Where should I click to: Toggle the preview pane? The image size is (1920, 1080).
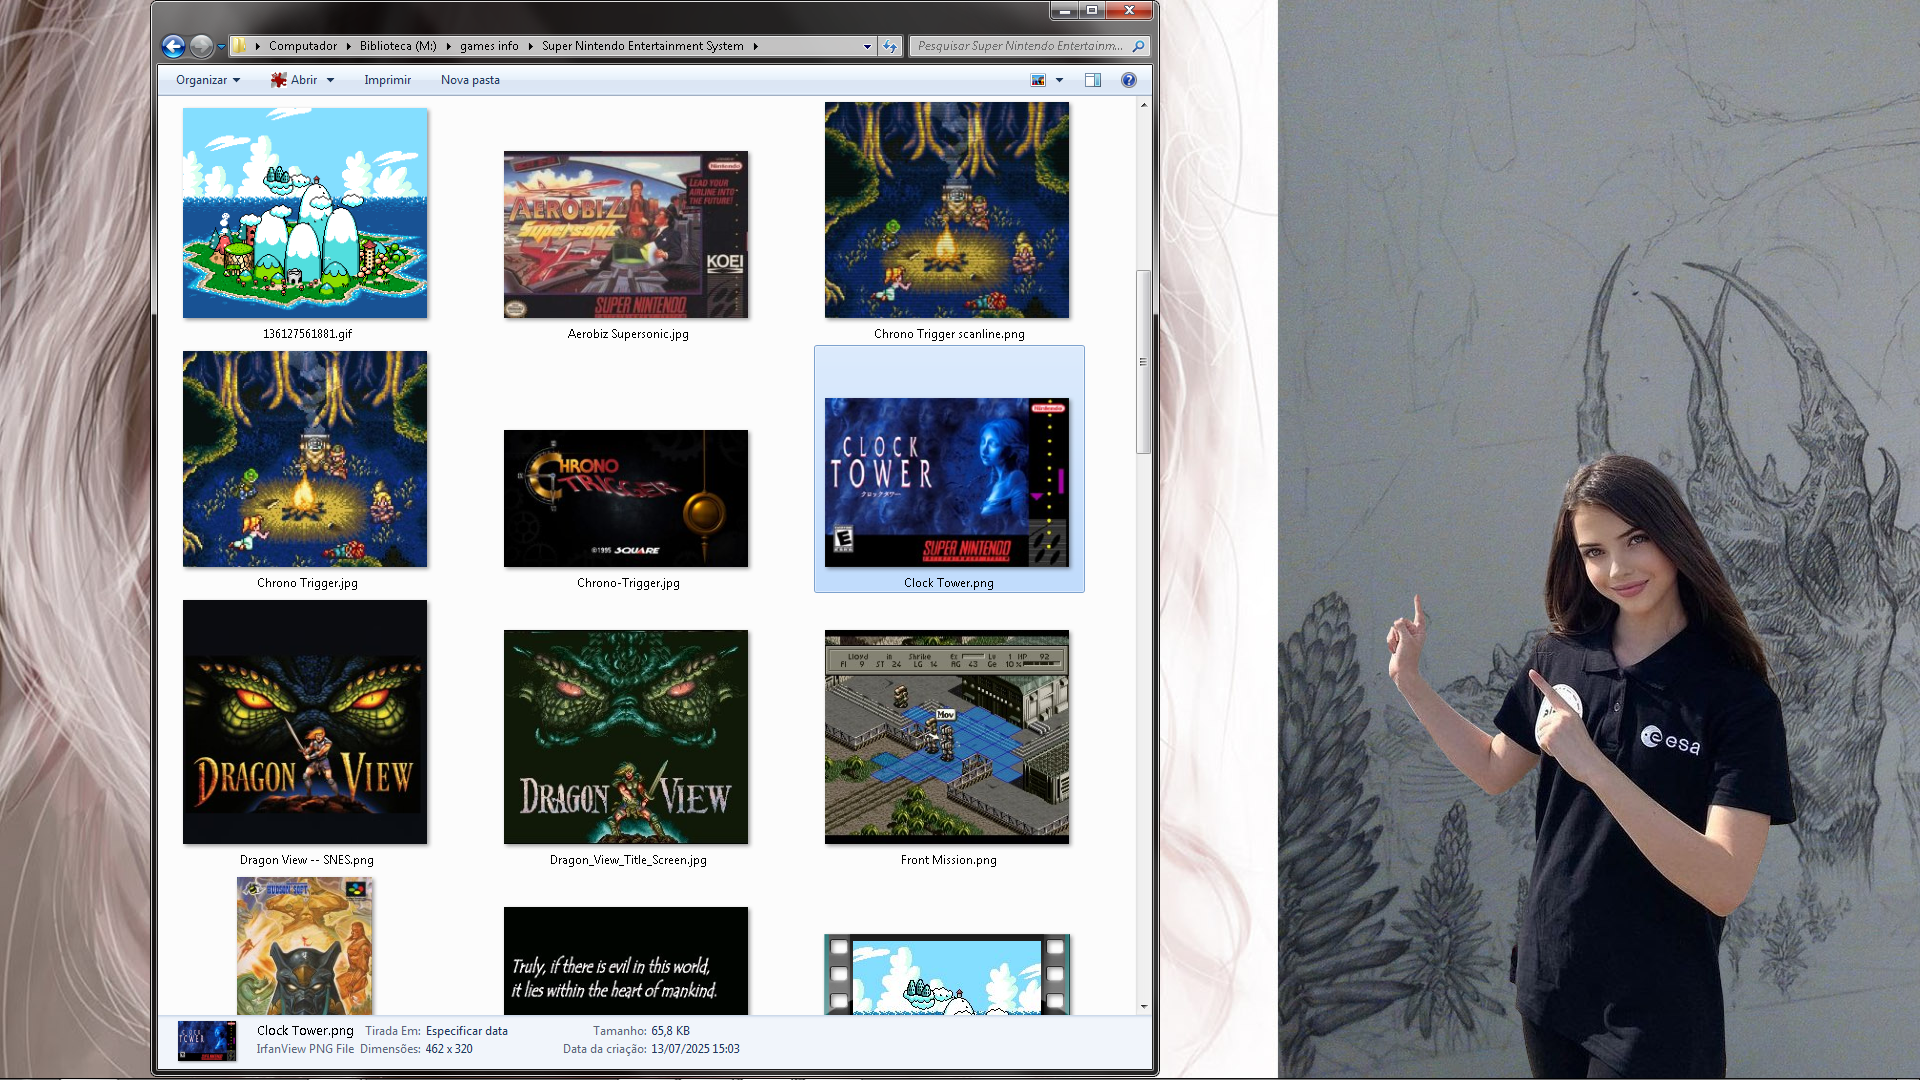[1093, 80]
